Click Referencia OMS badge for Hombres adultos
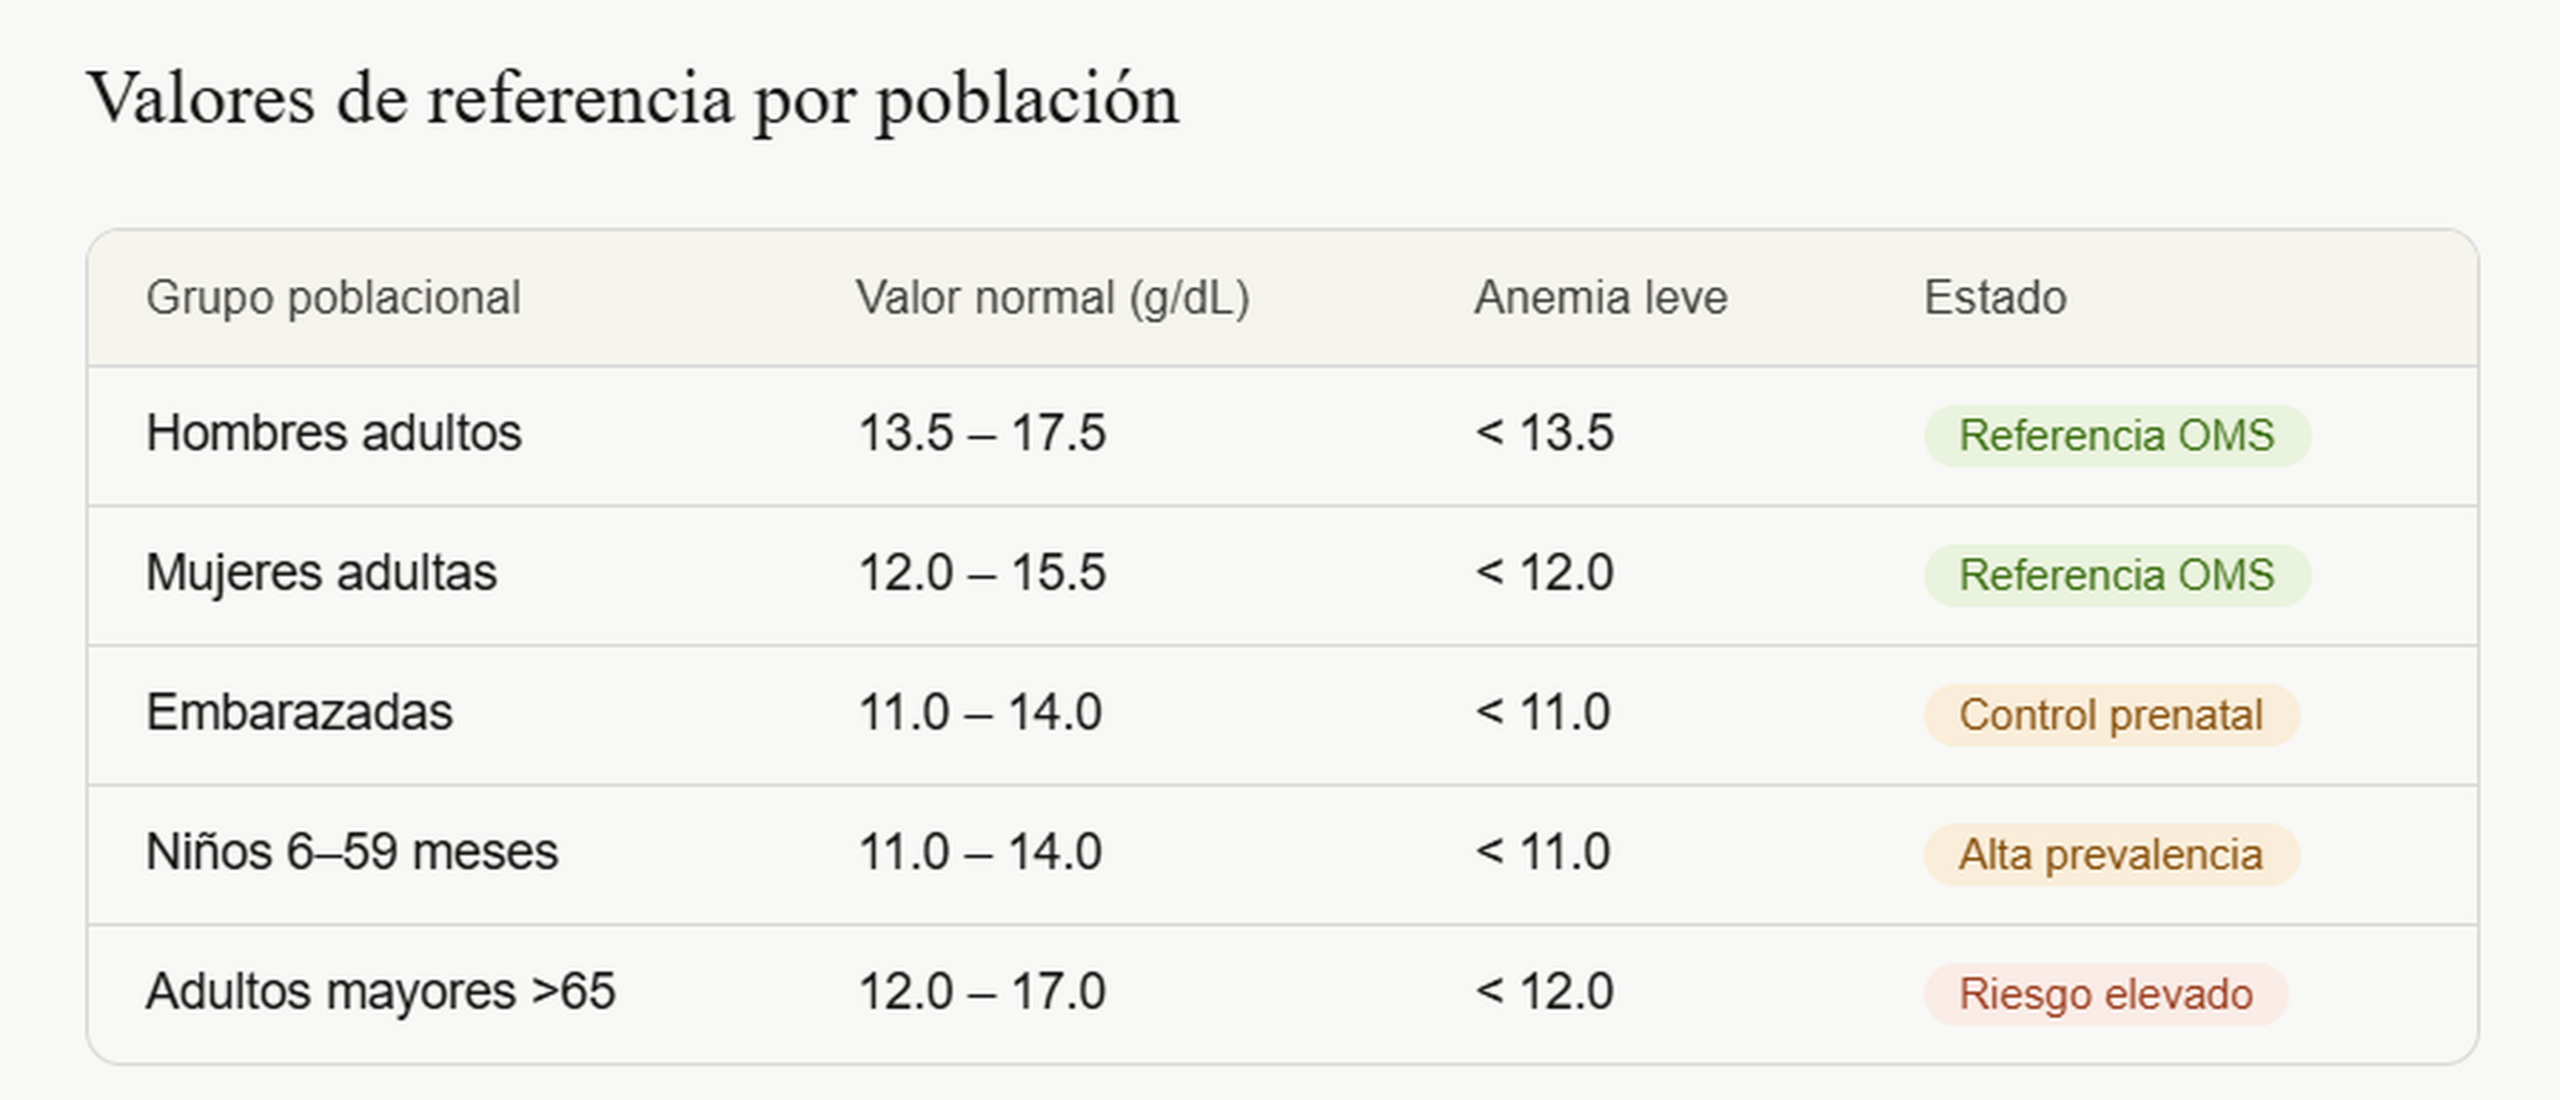The width and height of the screenshot is (2560, 1100). pyautogui.click(x=2117, y=435)
